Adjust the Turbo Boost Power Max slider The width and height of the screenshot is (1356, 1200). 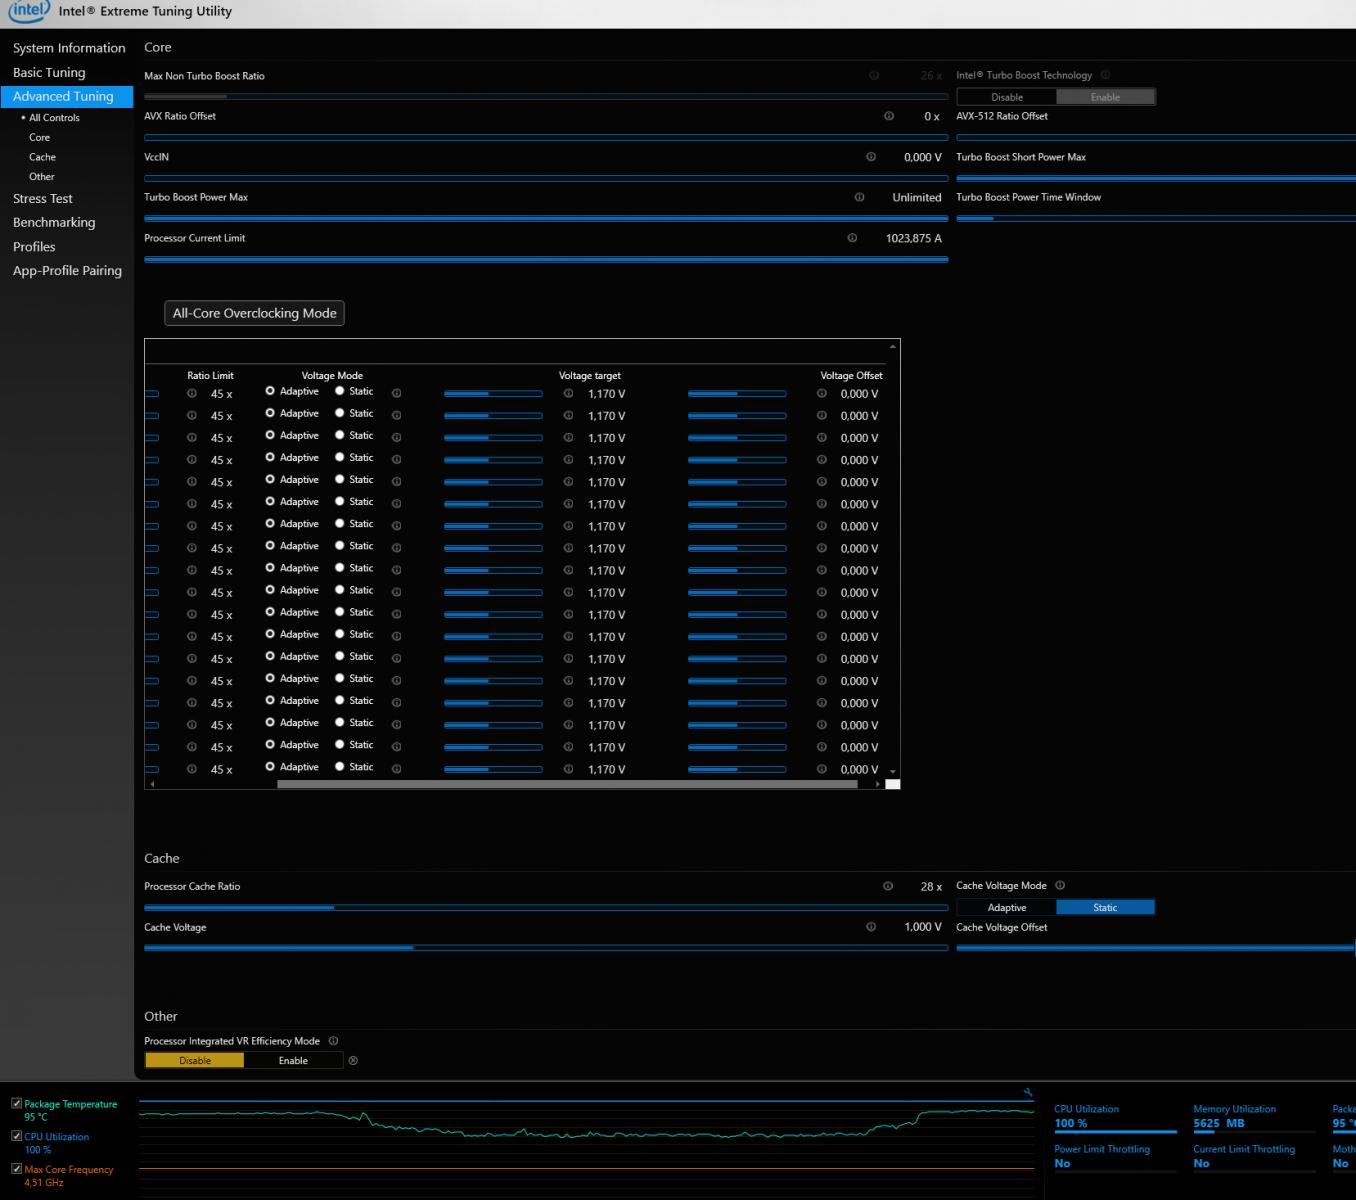[546, 218]
